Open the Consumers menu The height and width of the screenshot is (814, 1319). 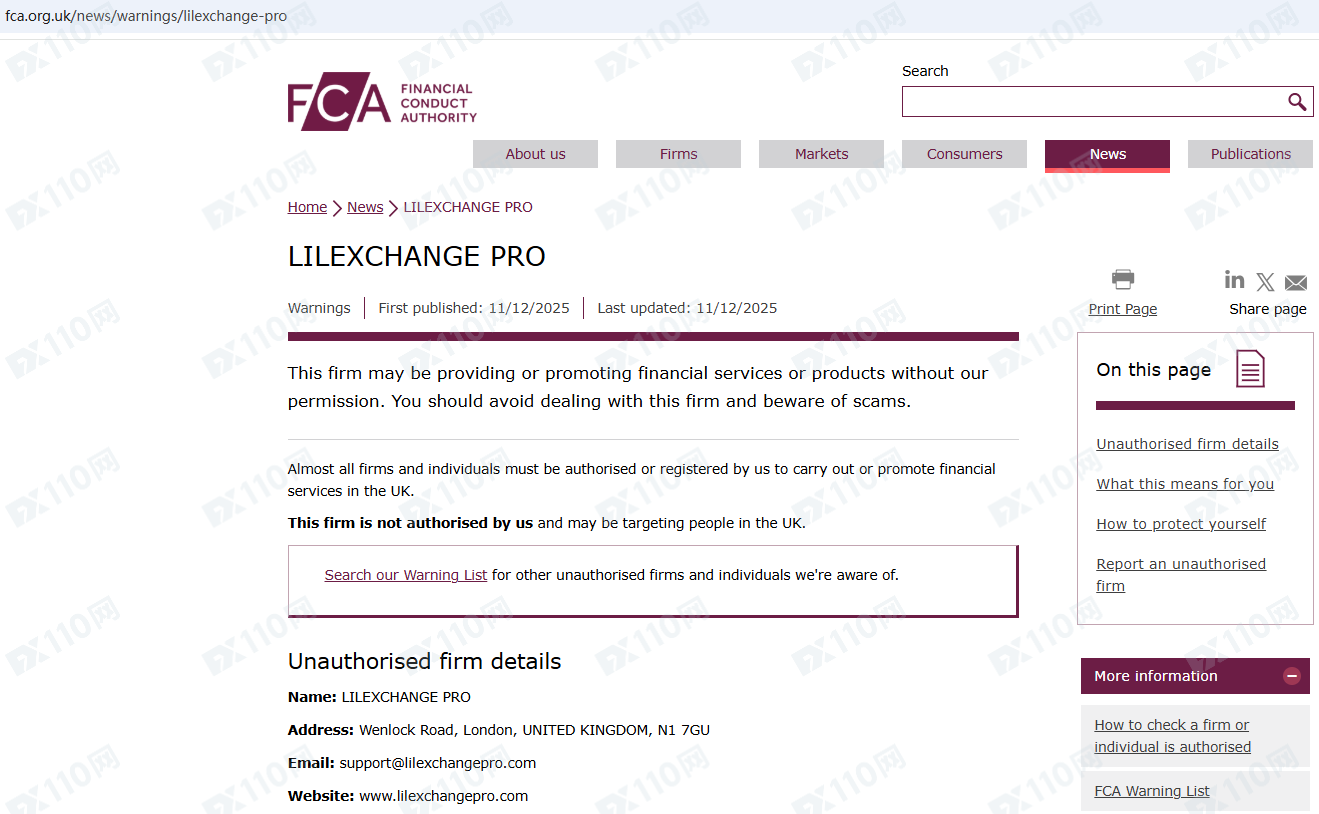point(964,154)
